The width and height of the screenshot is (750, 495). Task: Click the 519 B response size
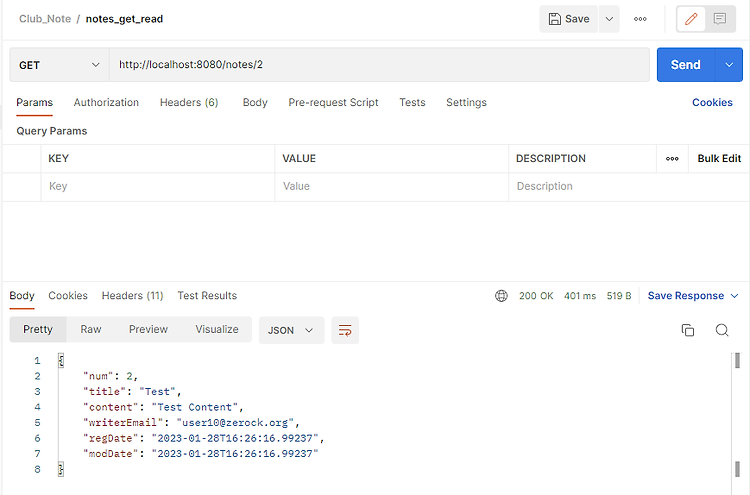(x=619, y=296)
